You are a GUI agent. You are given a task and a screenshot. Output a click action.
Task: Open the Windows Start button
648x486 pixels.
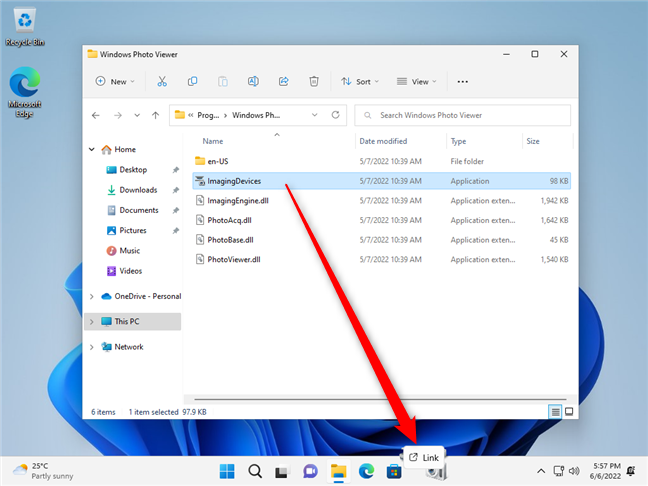[x=227, y=471]
